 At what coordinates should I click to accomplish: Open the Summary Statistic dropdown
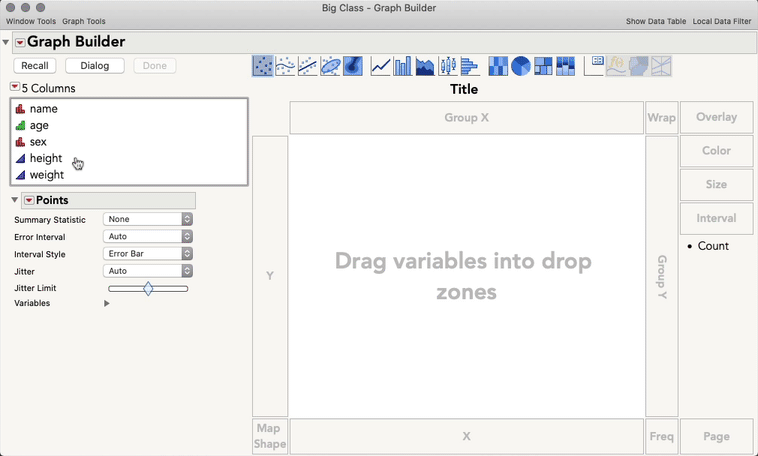(148, 219)
